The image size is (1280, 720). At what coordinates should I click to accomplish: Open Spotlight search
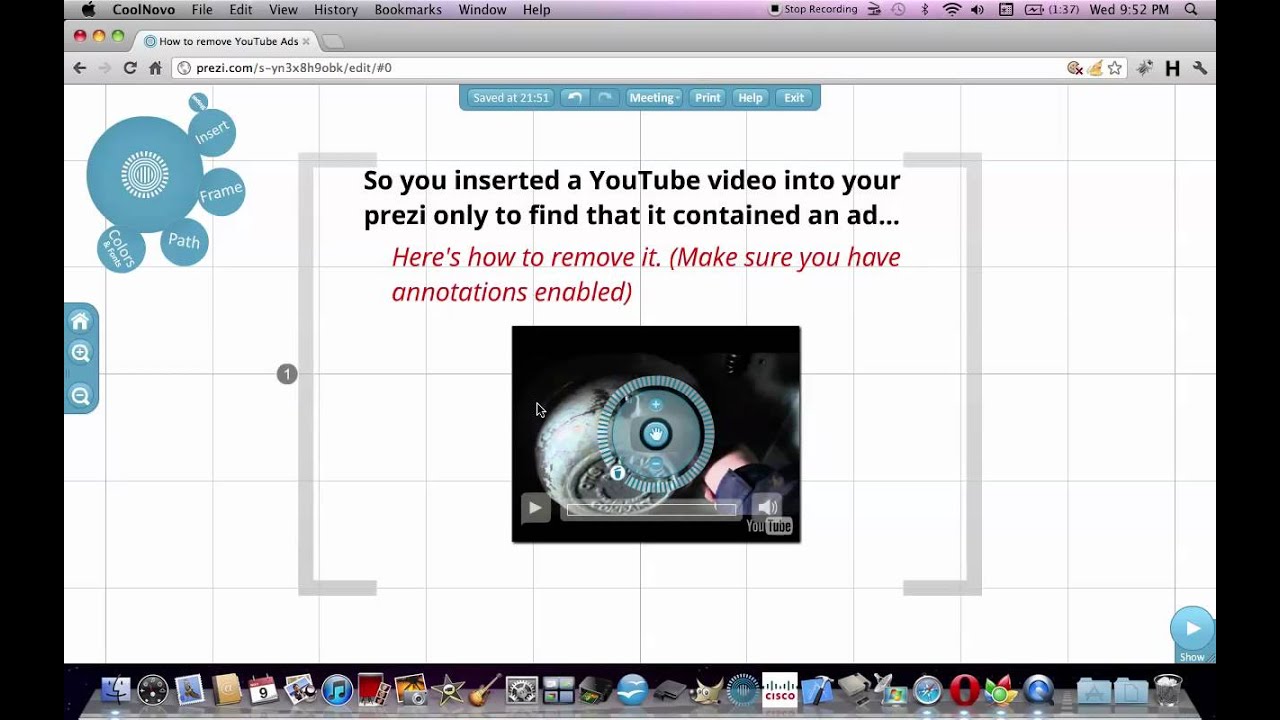click(1190, 10)
